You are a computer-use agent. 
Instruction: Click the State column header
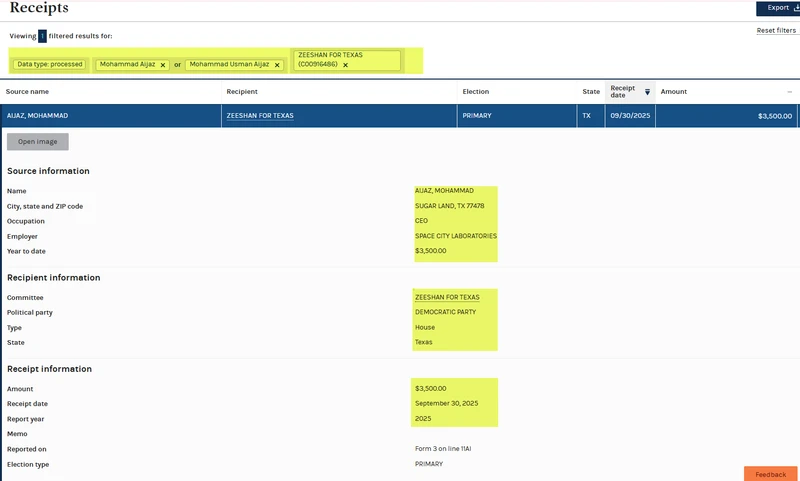[x=591, y=92]
